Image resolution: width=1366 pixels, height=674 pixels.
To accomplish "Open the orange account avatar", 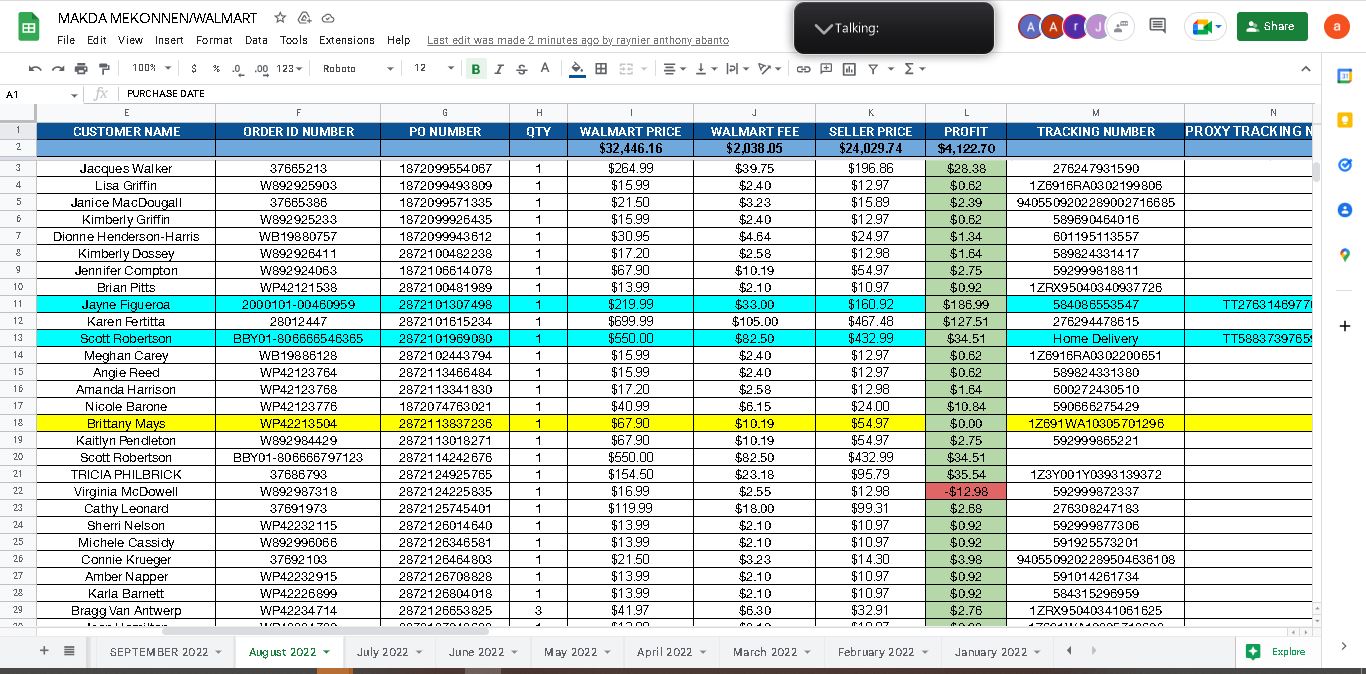I will pyautogui.click(x=1337, y=27).
